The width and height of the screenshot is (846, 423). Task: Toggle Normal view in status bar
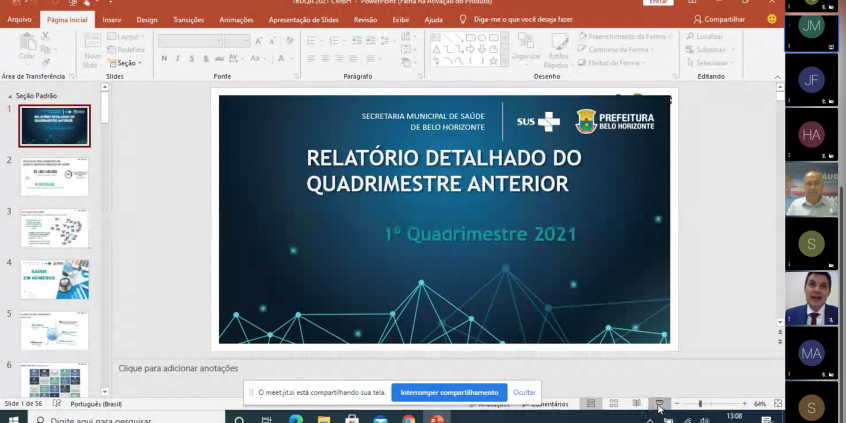click(x=591, y=404)
